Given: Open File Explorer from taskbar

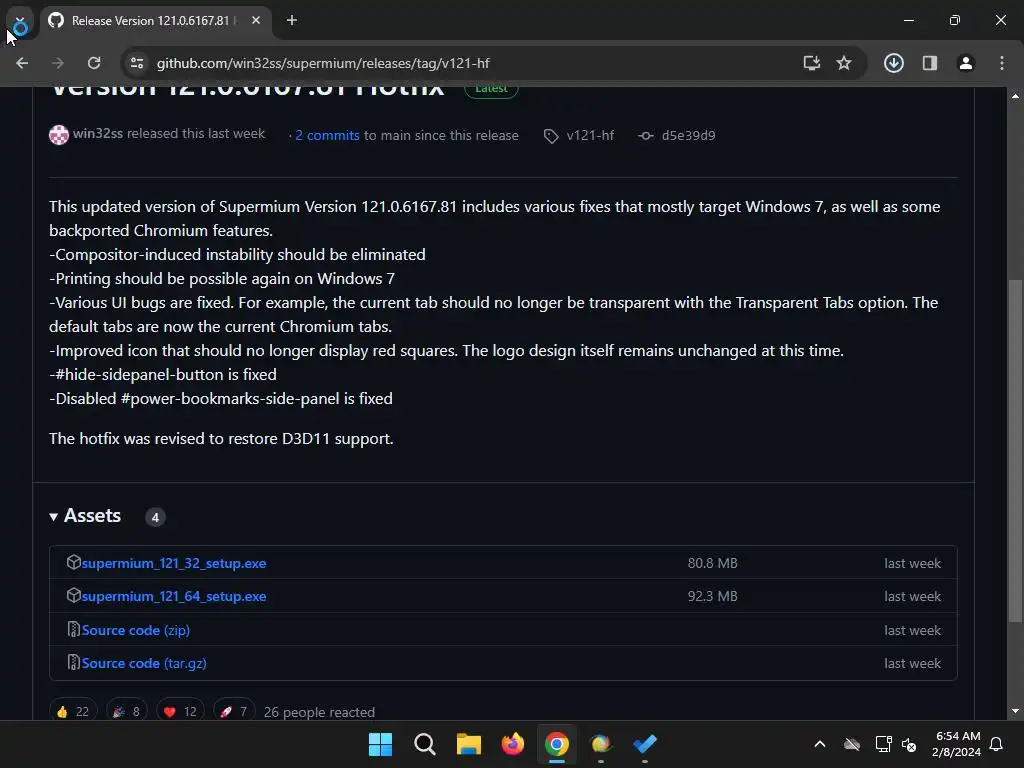Looking at the screenshot, I should tap(468, 744).
